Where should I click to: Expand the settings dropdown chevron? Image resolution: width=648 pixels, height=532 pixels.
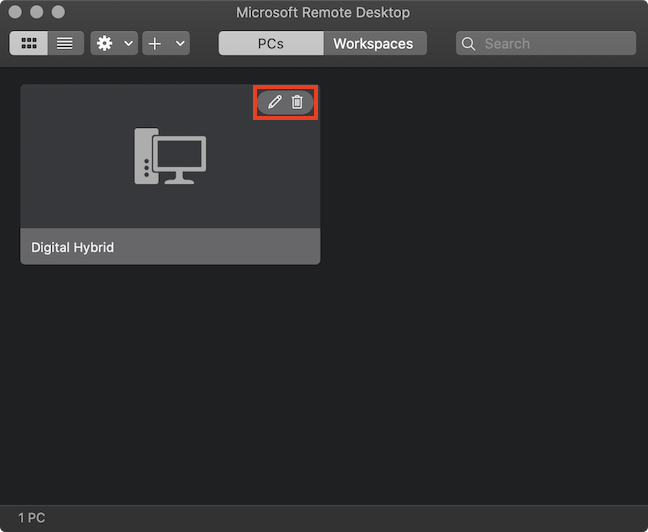tap(129, 43)
